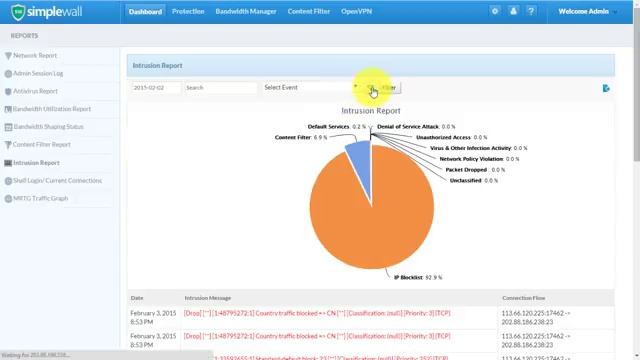
Task: Open the Protection menu
Action: [188, 11]
